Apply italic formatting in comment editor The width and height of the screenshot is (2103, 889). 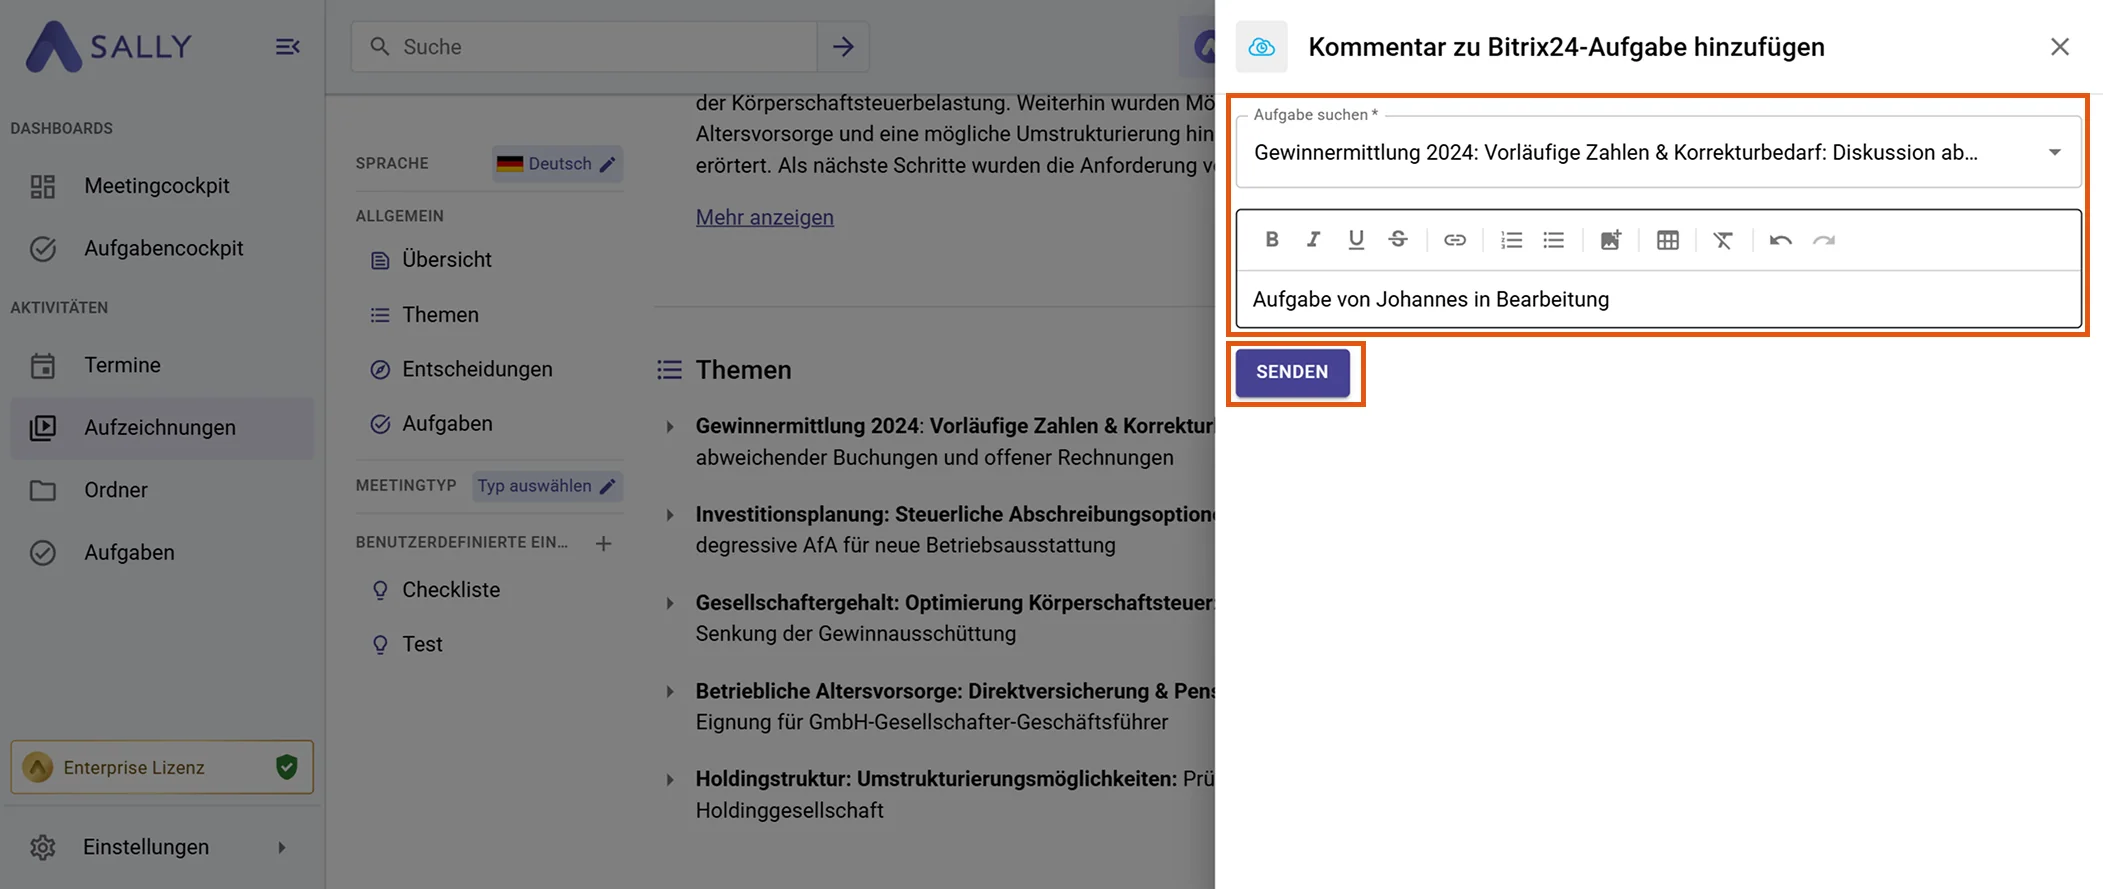click(x=1313, y=239)
